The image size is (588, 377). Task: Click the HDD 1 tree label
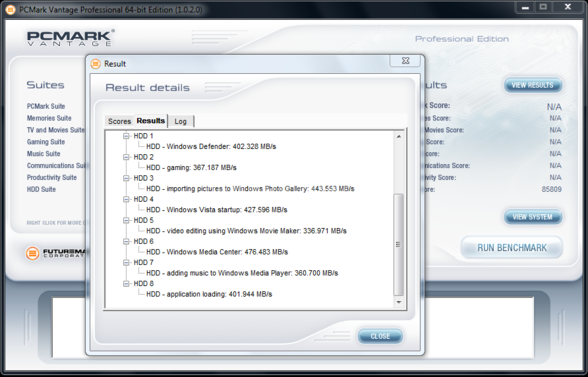pos(143,136)
